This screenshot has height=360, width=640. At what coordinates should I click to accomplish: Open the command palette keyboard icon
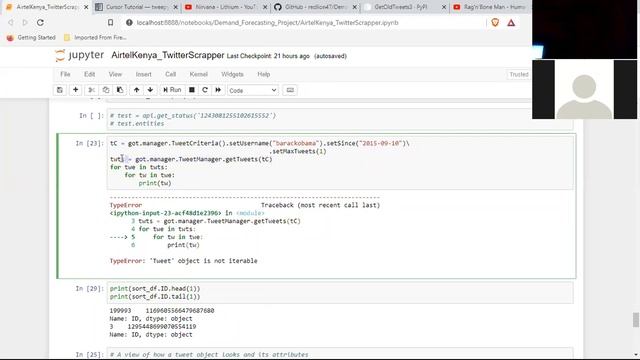click(x=290, y=90)
